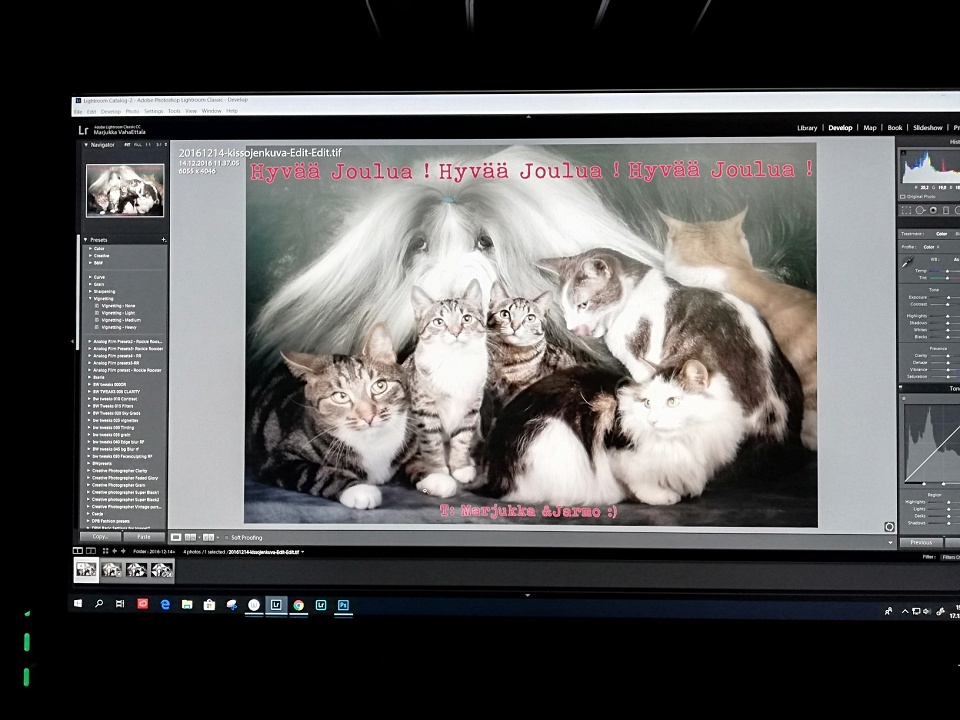Open toolbar options dropdown arrow at right
The width and height of the screenshot is (960, 720).
click(890, 542)
